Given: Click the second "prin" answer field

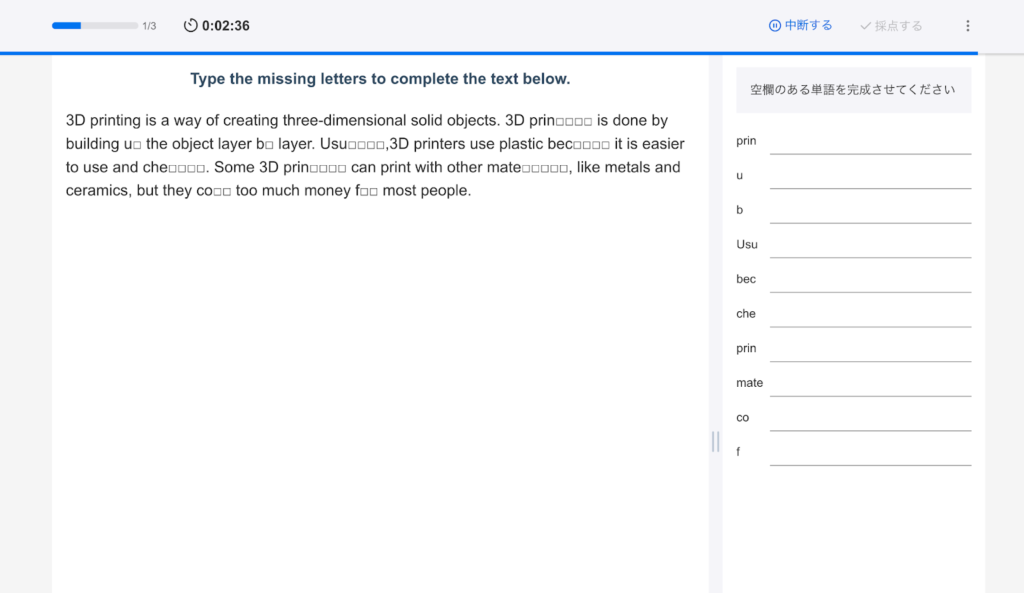Looking at the screenshot, I should (870, 349).
